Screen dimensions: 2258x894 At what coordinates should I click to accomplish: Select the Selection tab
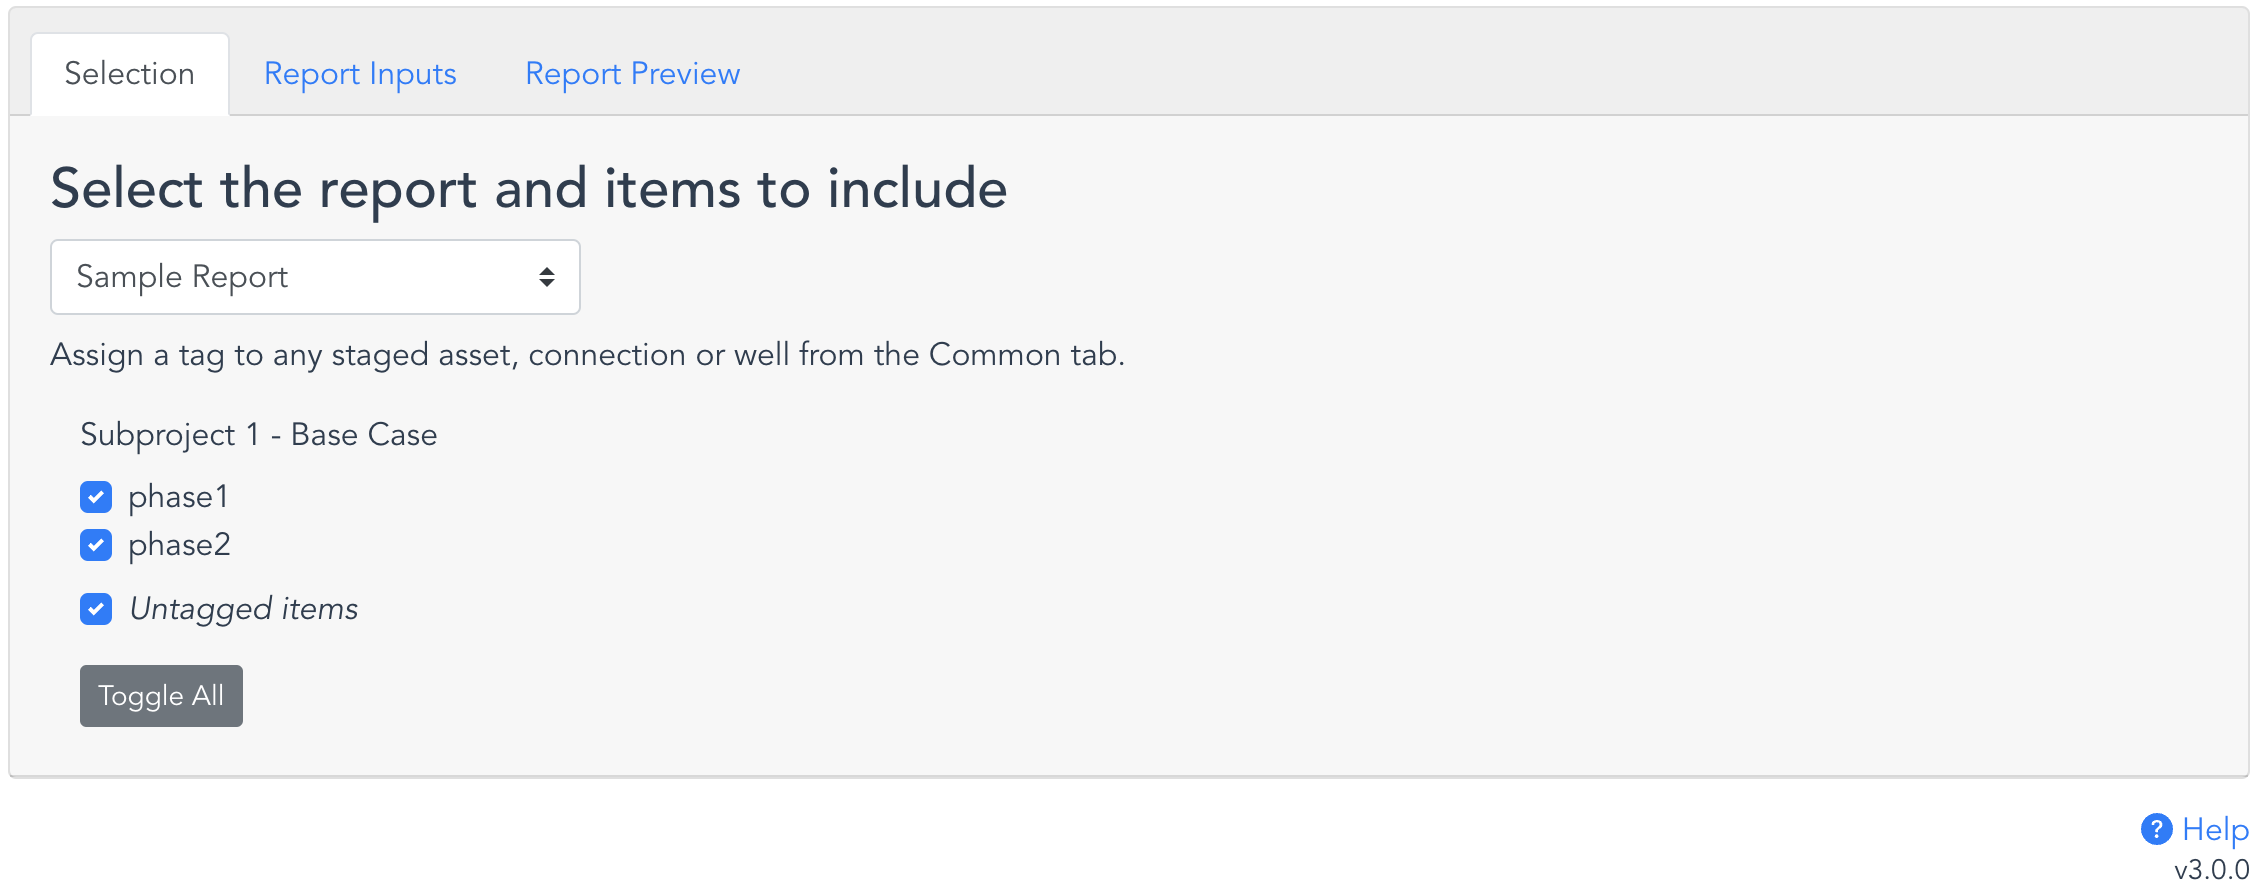pos(129,74)
